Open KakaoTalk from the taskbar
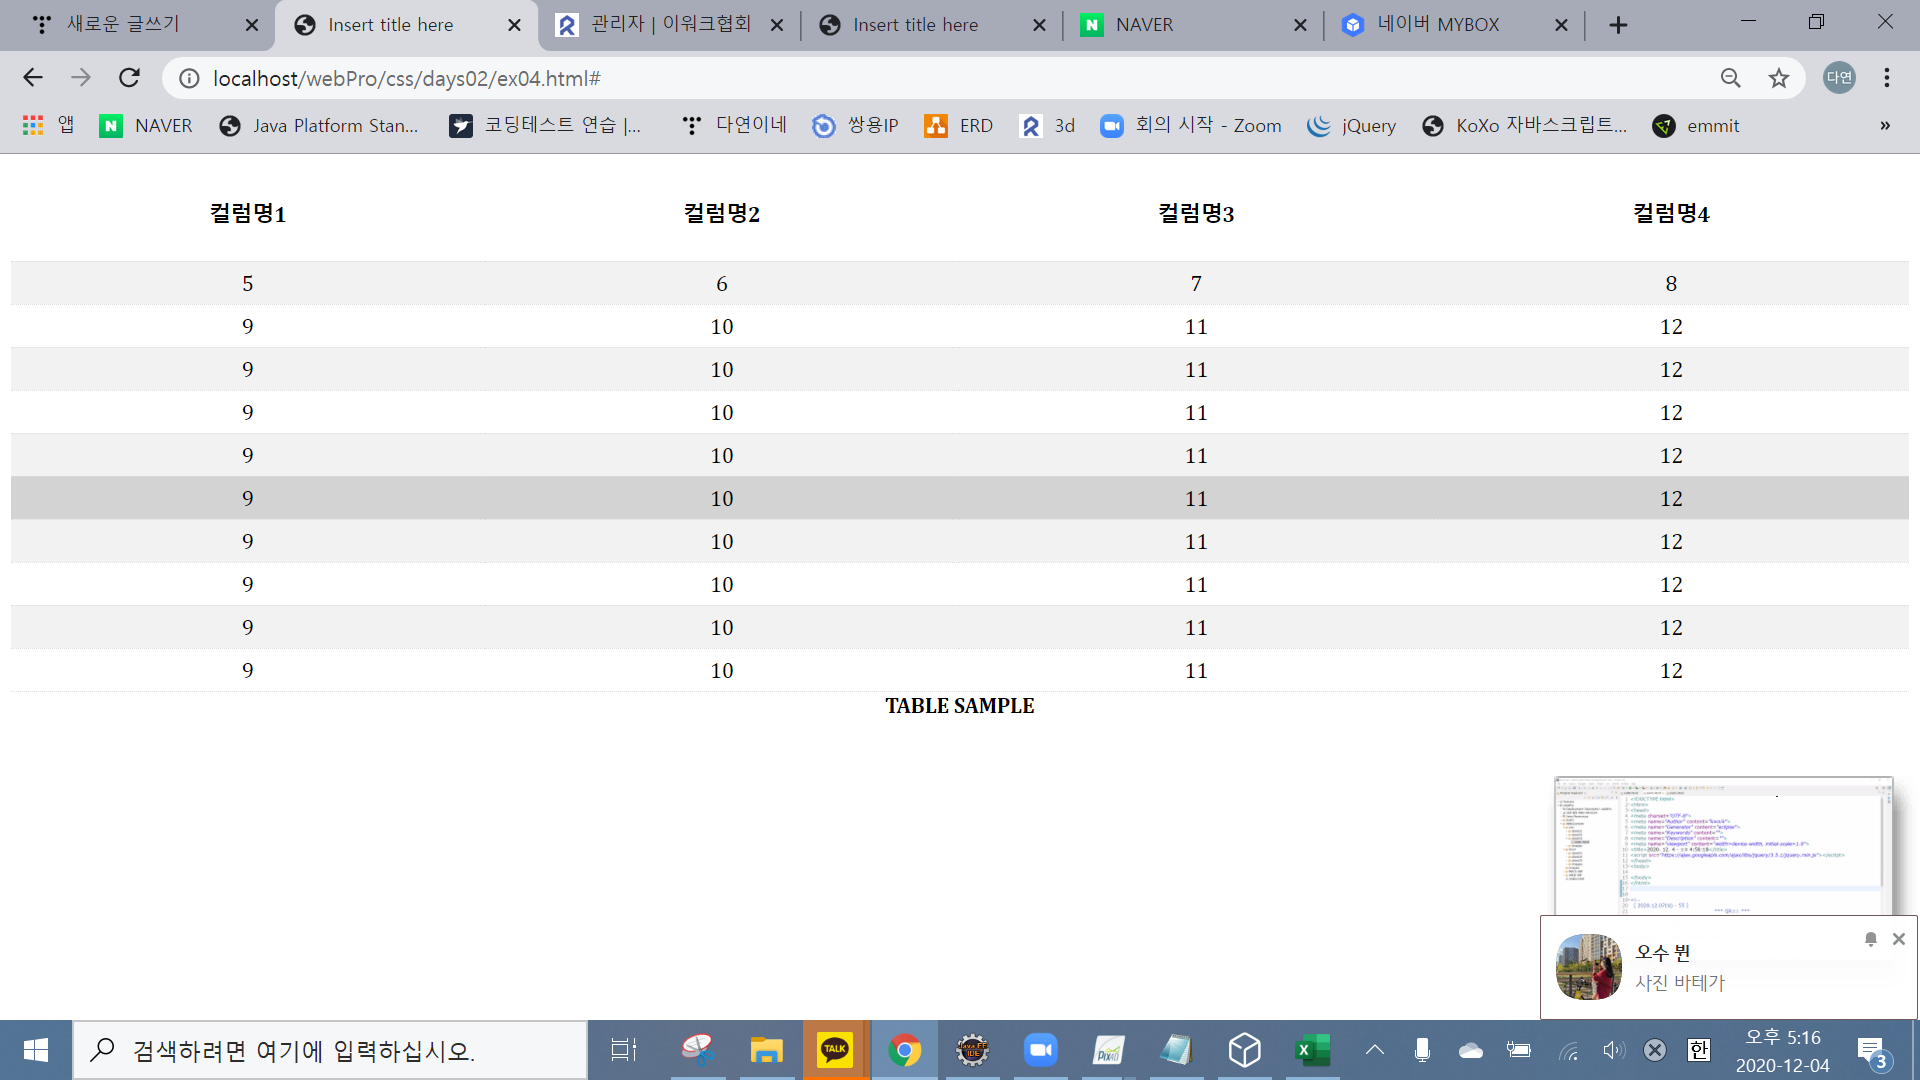This screenshot has width=1920, height=1080. pyautogui.click(x=835, y=1050)
